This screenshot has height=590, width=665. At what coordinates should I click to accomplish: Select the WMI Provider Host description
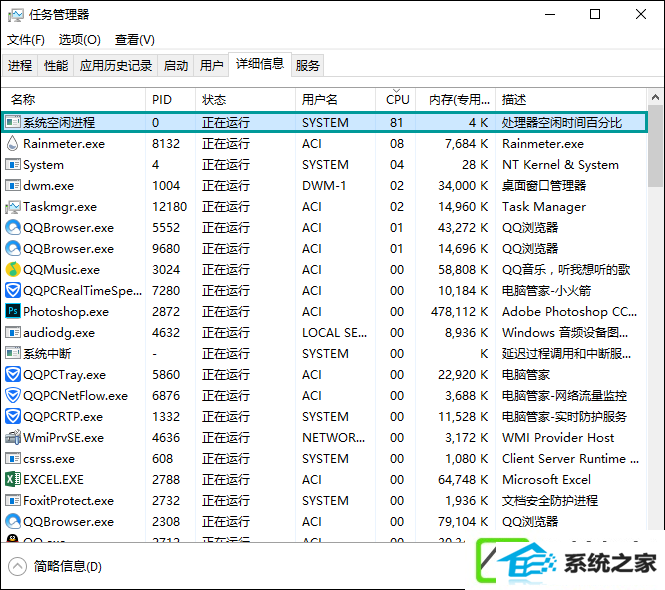click(558, 437)
